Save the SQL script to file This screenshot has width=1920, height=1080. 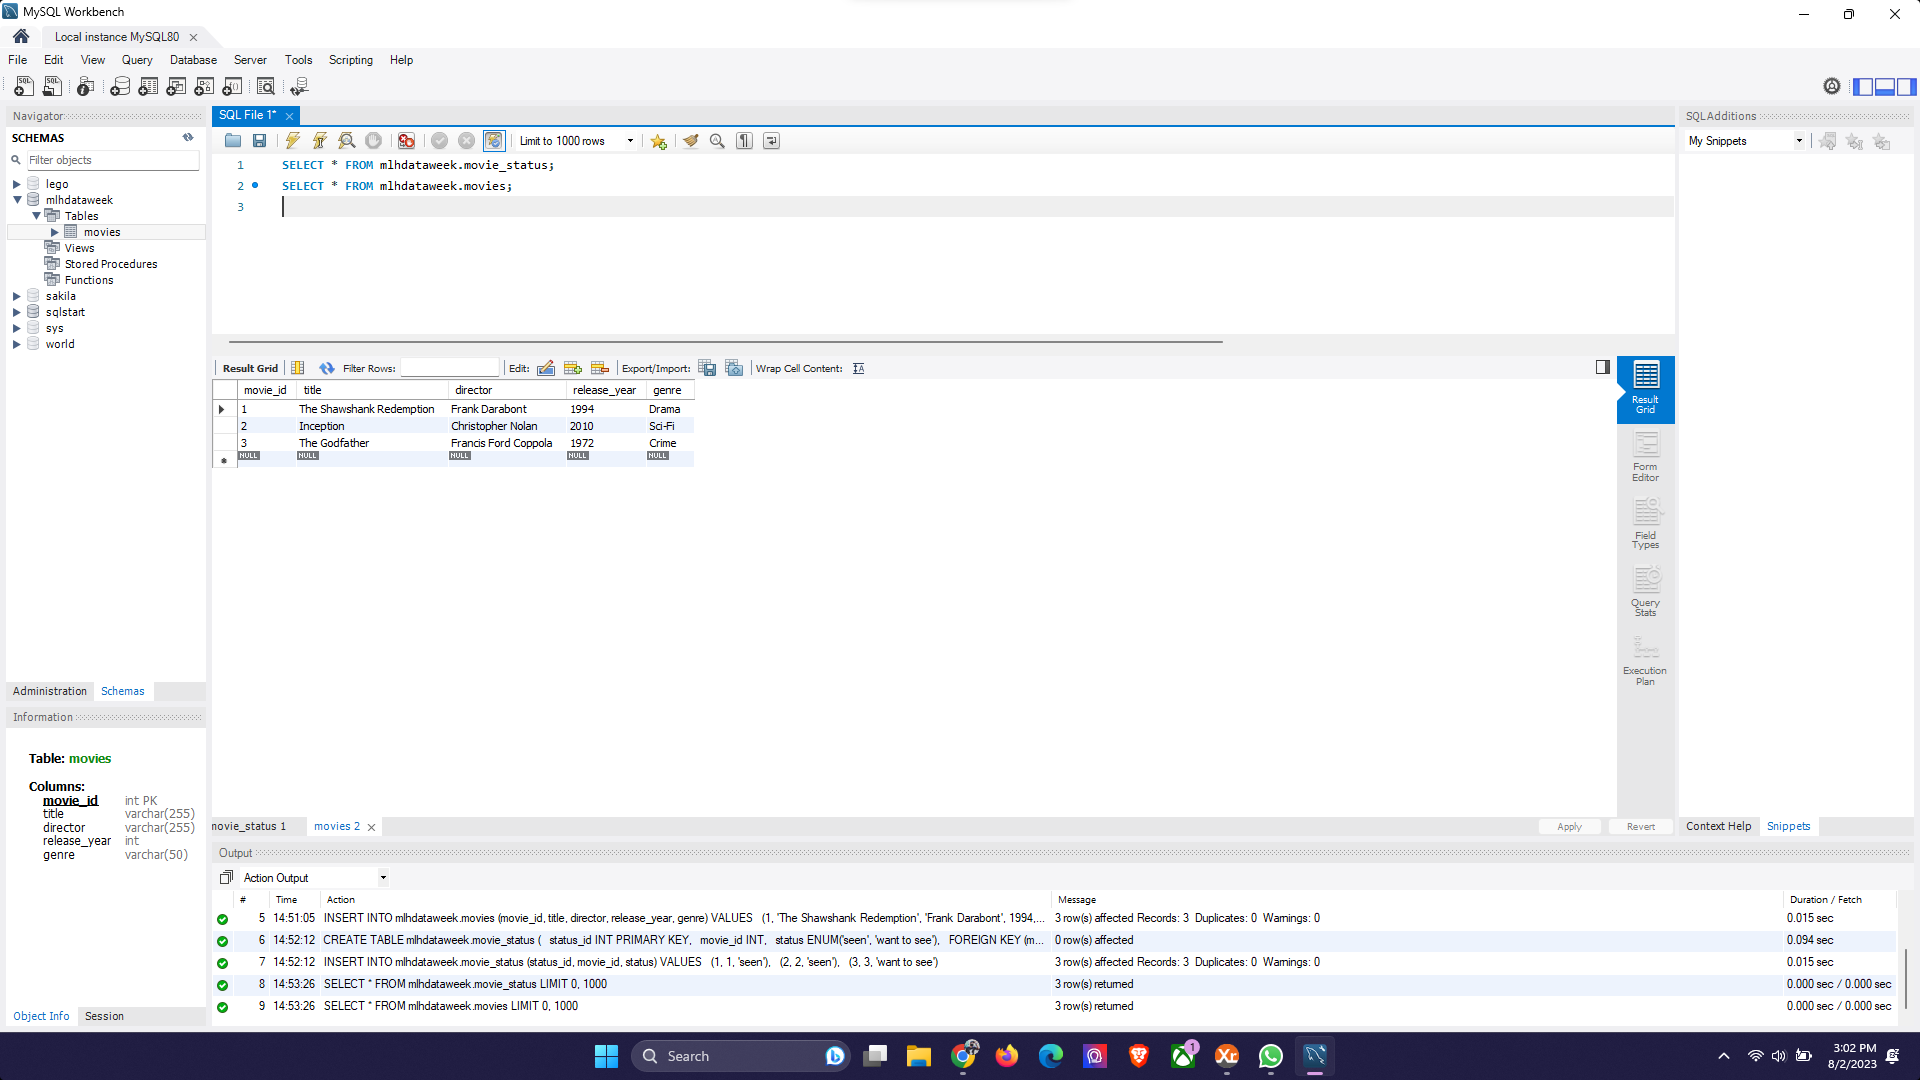tap(260, 141)
